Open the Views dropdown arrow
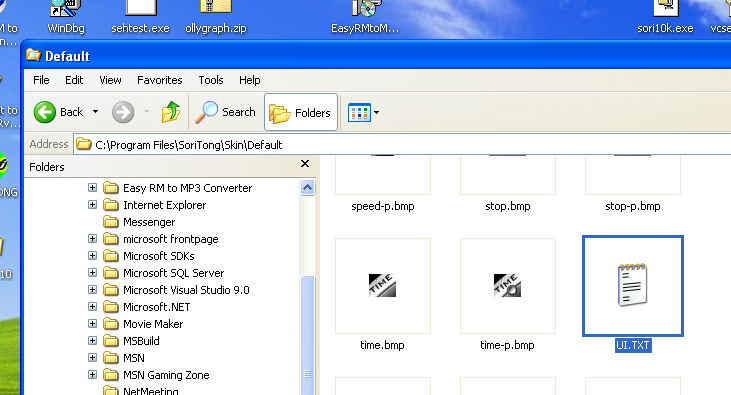Viewport: 731px width, 395px height. [376, 112]
